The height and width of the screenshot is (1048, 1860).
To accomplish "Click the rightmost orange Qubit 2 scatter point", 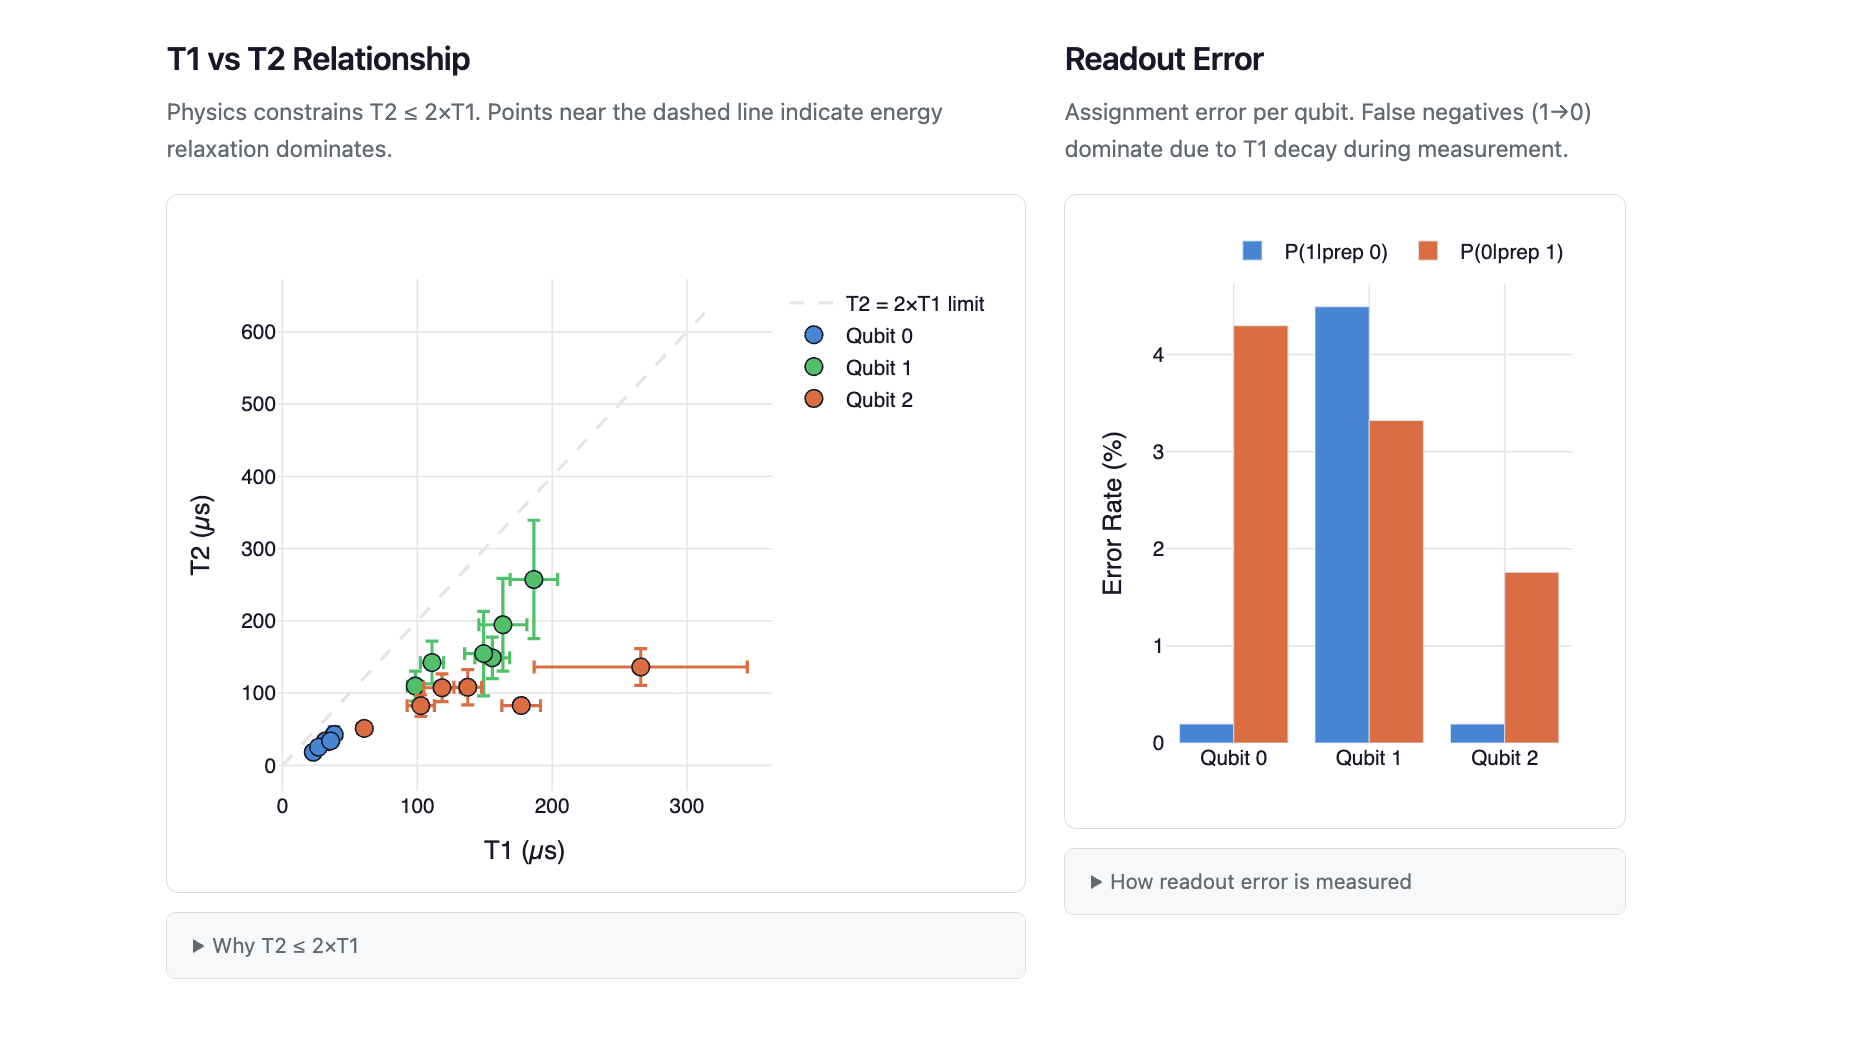I will [641, 667].
